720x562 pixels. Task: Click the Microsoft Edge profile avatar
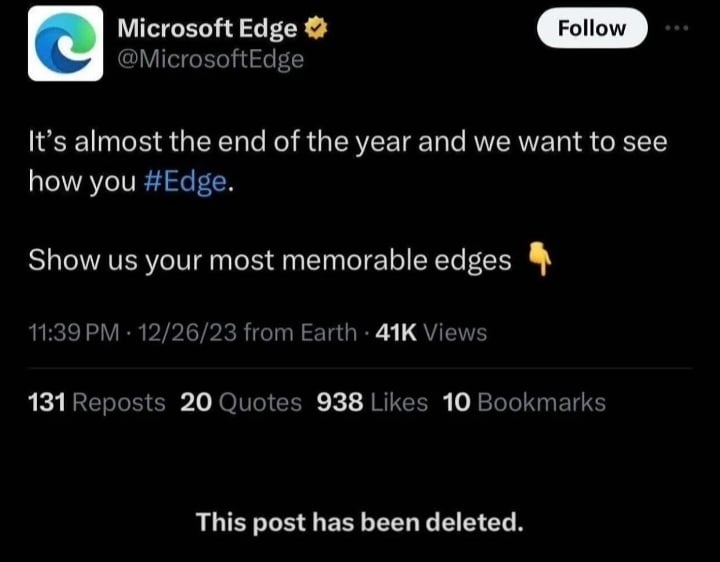(x=65, y=43)
